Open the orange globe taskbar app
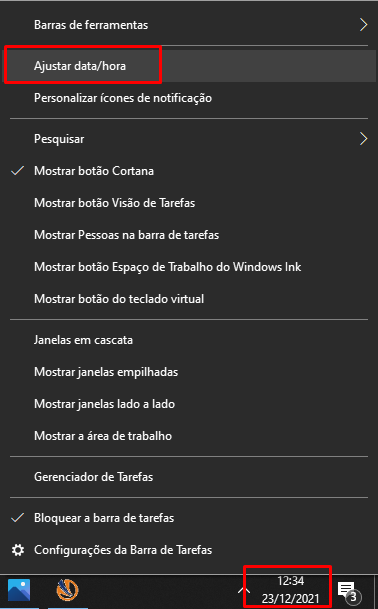378x609 pixels. coord(68,590)
